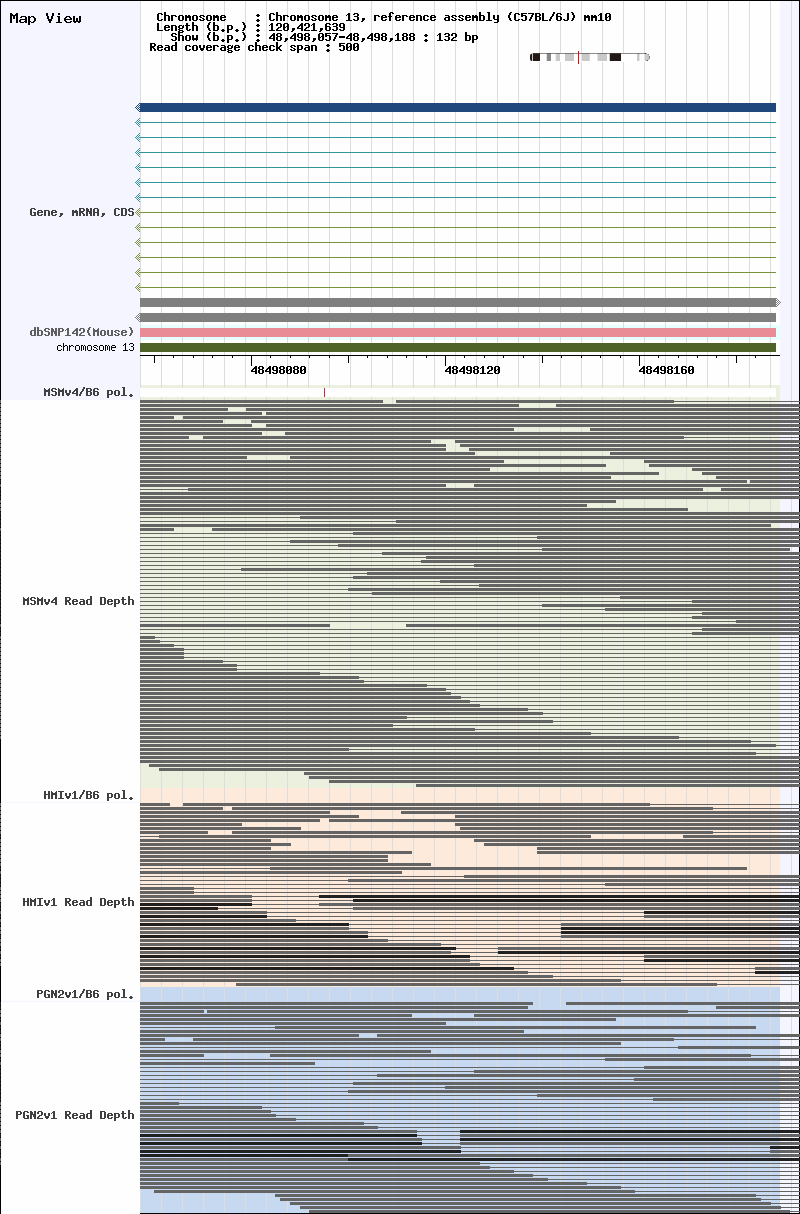
Task: Select the pink dbSNP142 track bar
Action: 458,332
